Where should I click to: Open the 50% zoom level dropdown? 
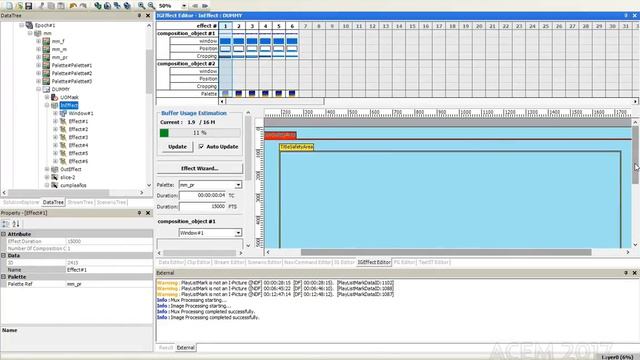click(x=184, y=6)
